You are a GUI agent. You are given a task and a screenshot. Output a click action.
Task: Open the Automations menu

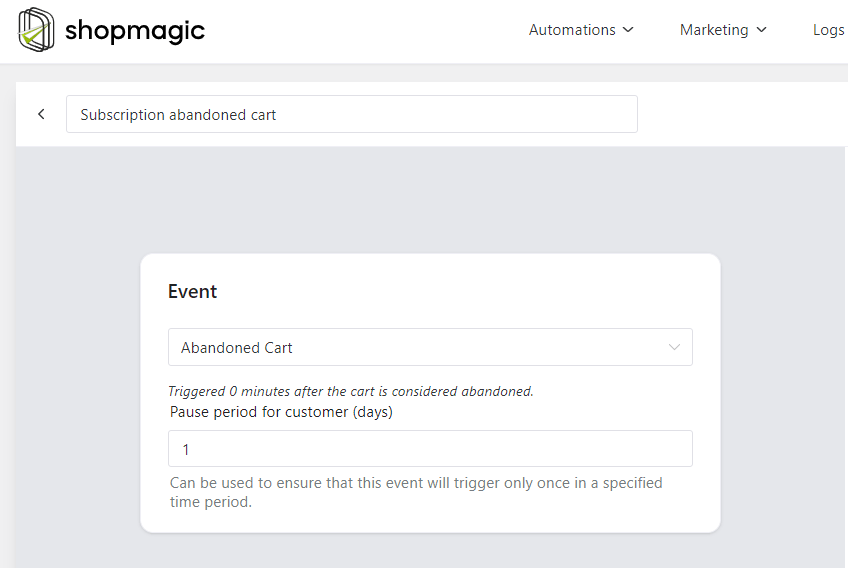click(x=581, y=30)
